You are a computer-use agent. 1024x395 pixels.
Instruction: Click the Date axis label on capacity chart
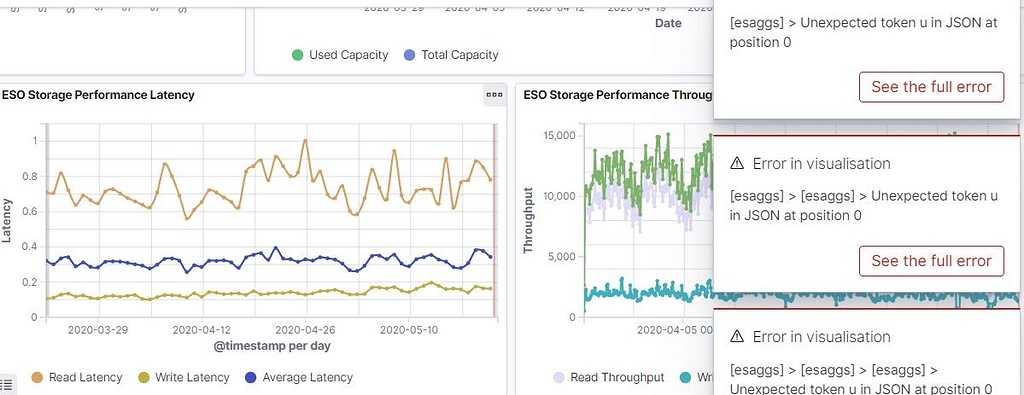(668, 24)
